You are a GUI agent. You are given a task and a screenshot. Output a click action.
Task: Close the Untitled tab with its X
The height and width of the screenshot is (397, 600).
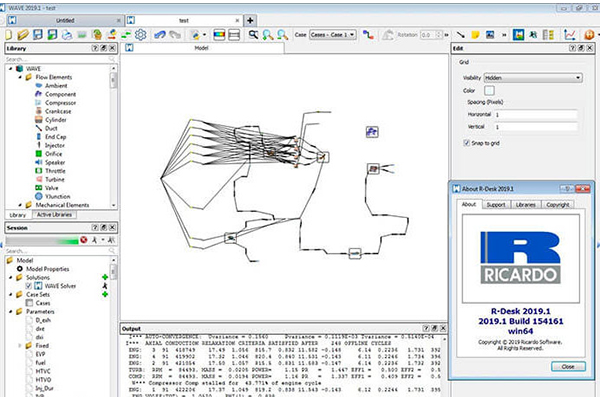coord(118,20)
